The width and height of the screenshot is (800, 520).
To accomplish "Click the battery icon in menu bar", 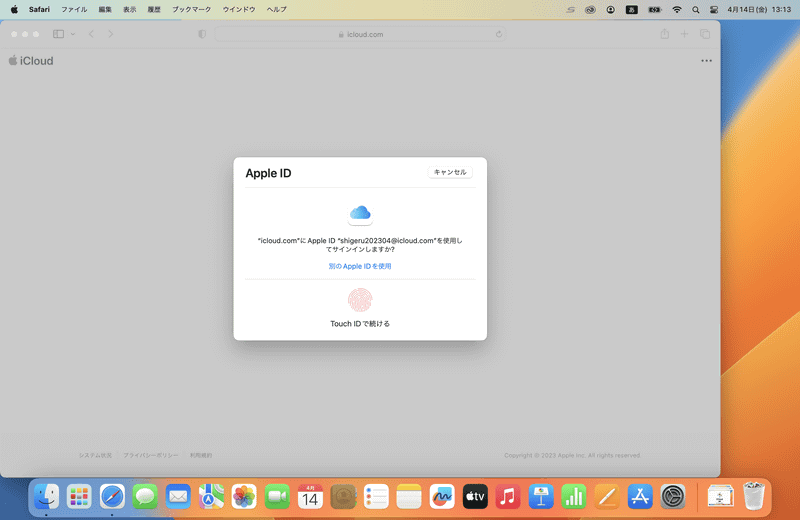I will [655, 9].
